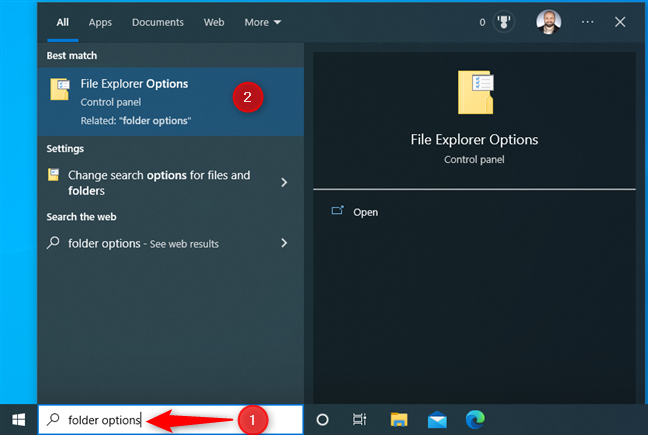Click the Control panel label in preview pane
Image resolution: width=648 pixels, height=435 pixels.
pyautogui.click(x=474, y=159)
